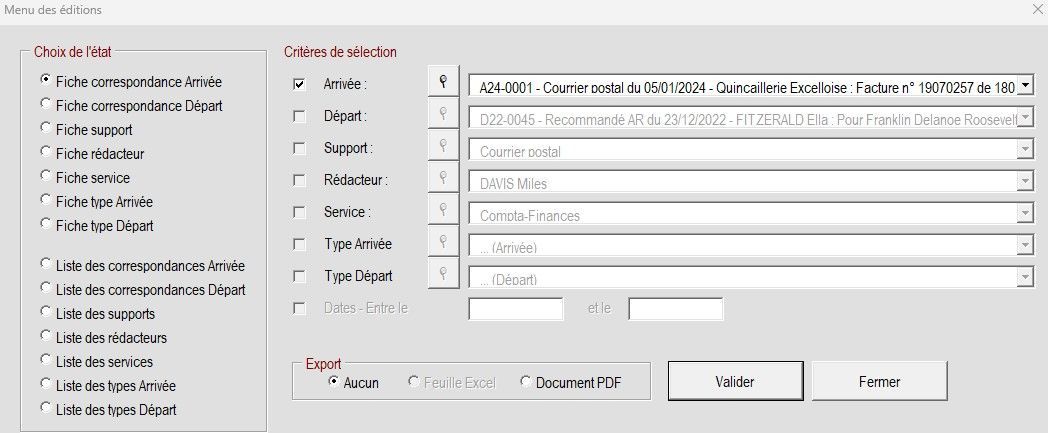Click the search pin icon next to Départ
Screen dimensions: 1048x433
coord(442,116)
